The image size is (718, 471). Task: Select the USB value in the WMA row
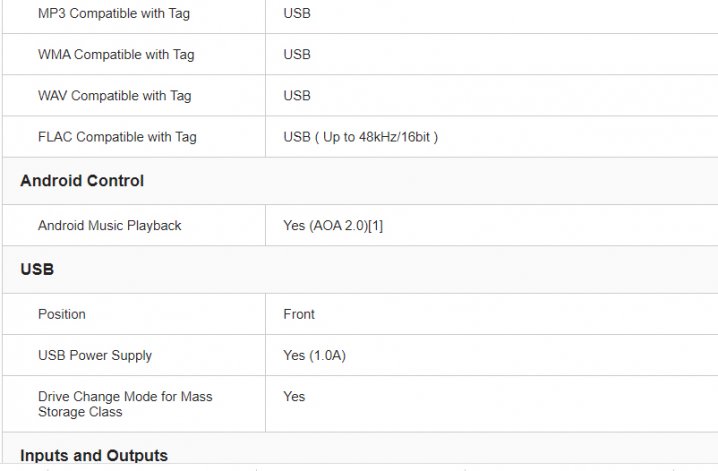pyautogui.click(x=297, y=55)
